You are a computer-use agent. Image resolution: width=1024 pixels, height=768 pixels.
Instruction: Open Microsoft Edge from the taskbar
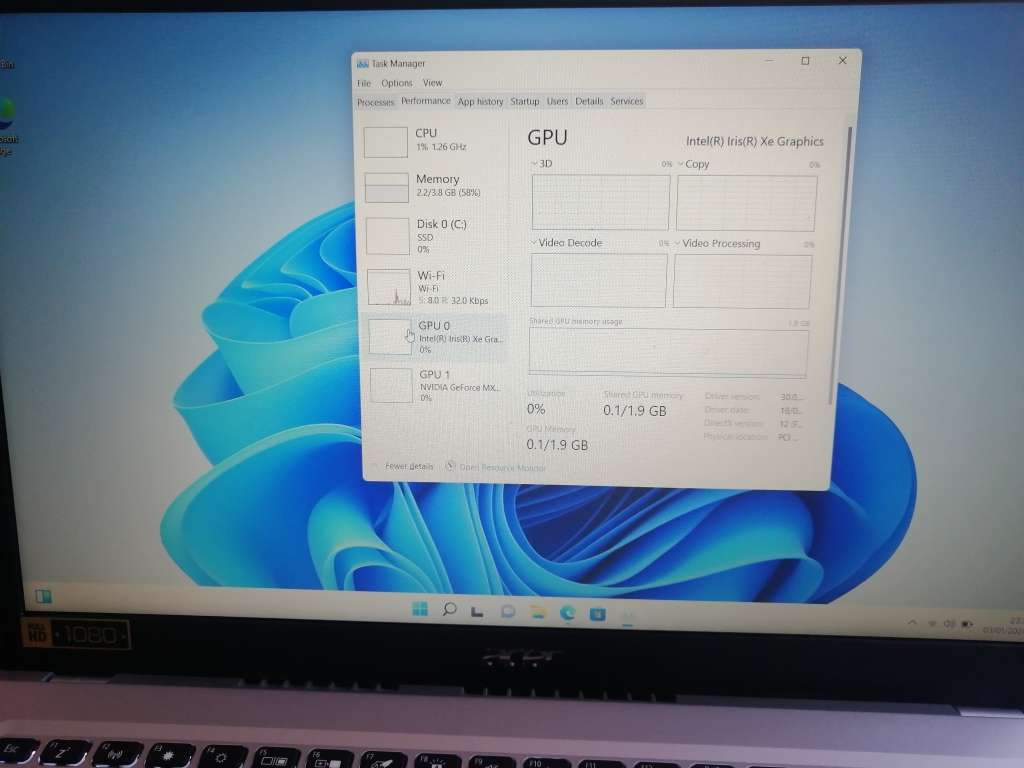568,610
